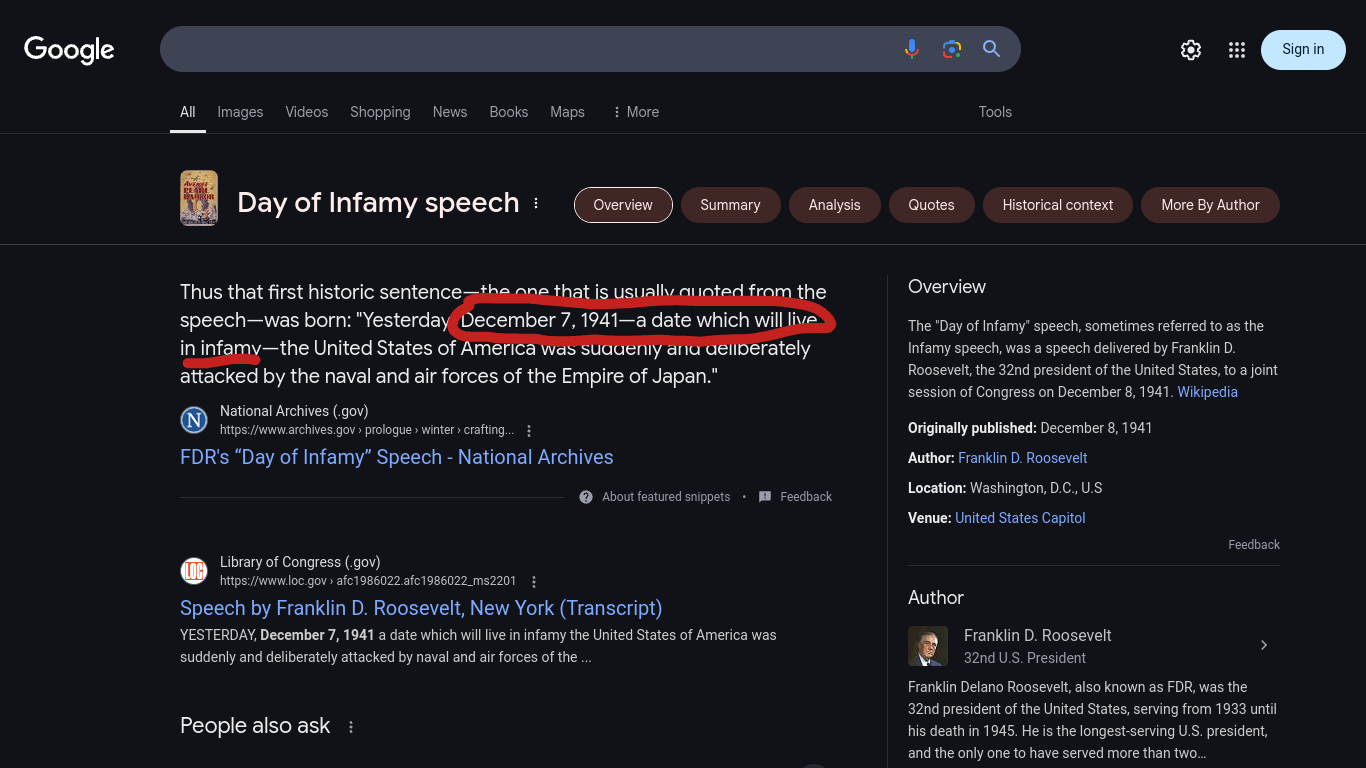Open the Google apps grid
1366x768 pixels.
1237,50
